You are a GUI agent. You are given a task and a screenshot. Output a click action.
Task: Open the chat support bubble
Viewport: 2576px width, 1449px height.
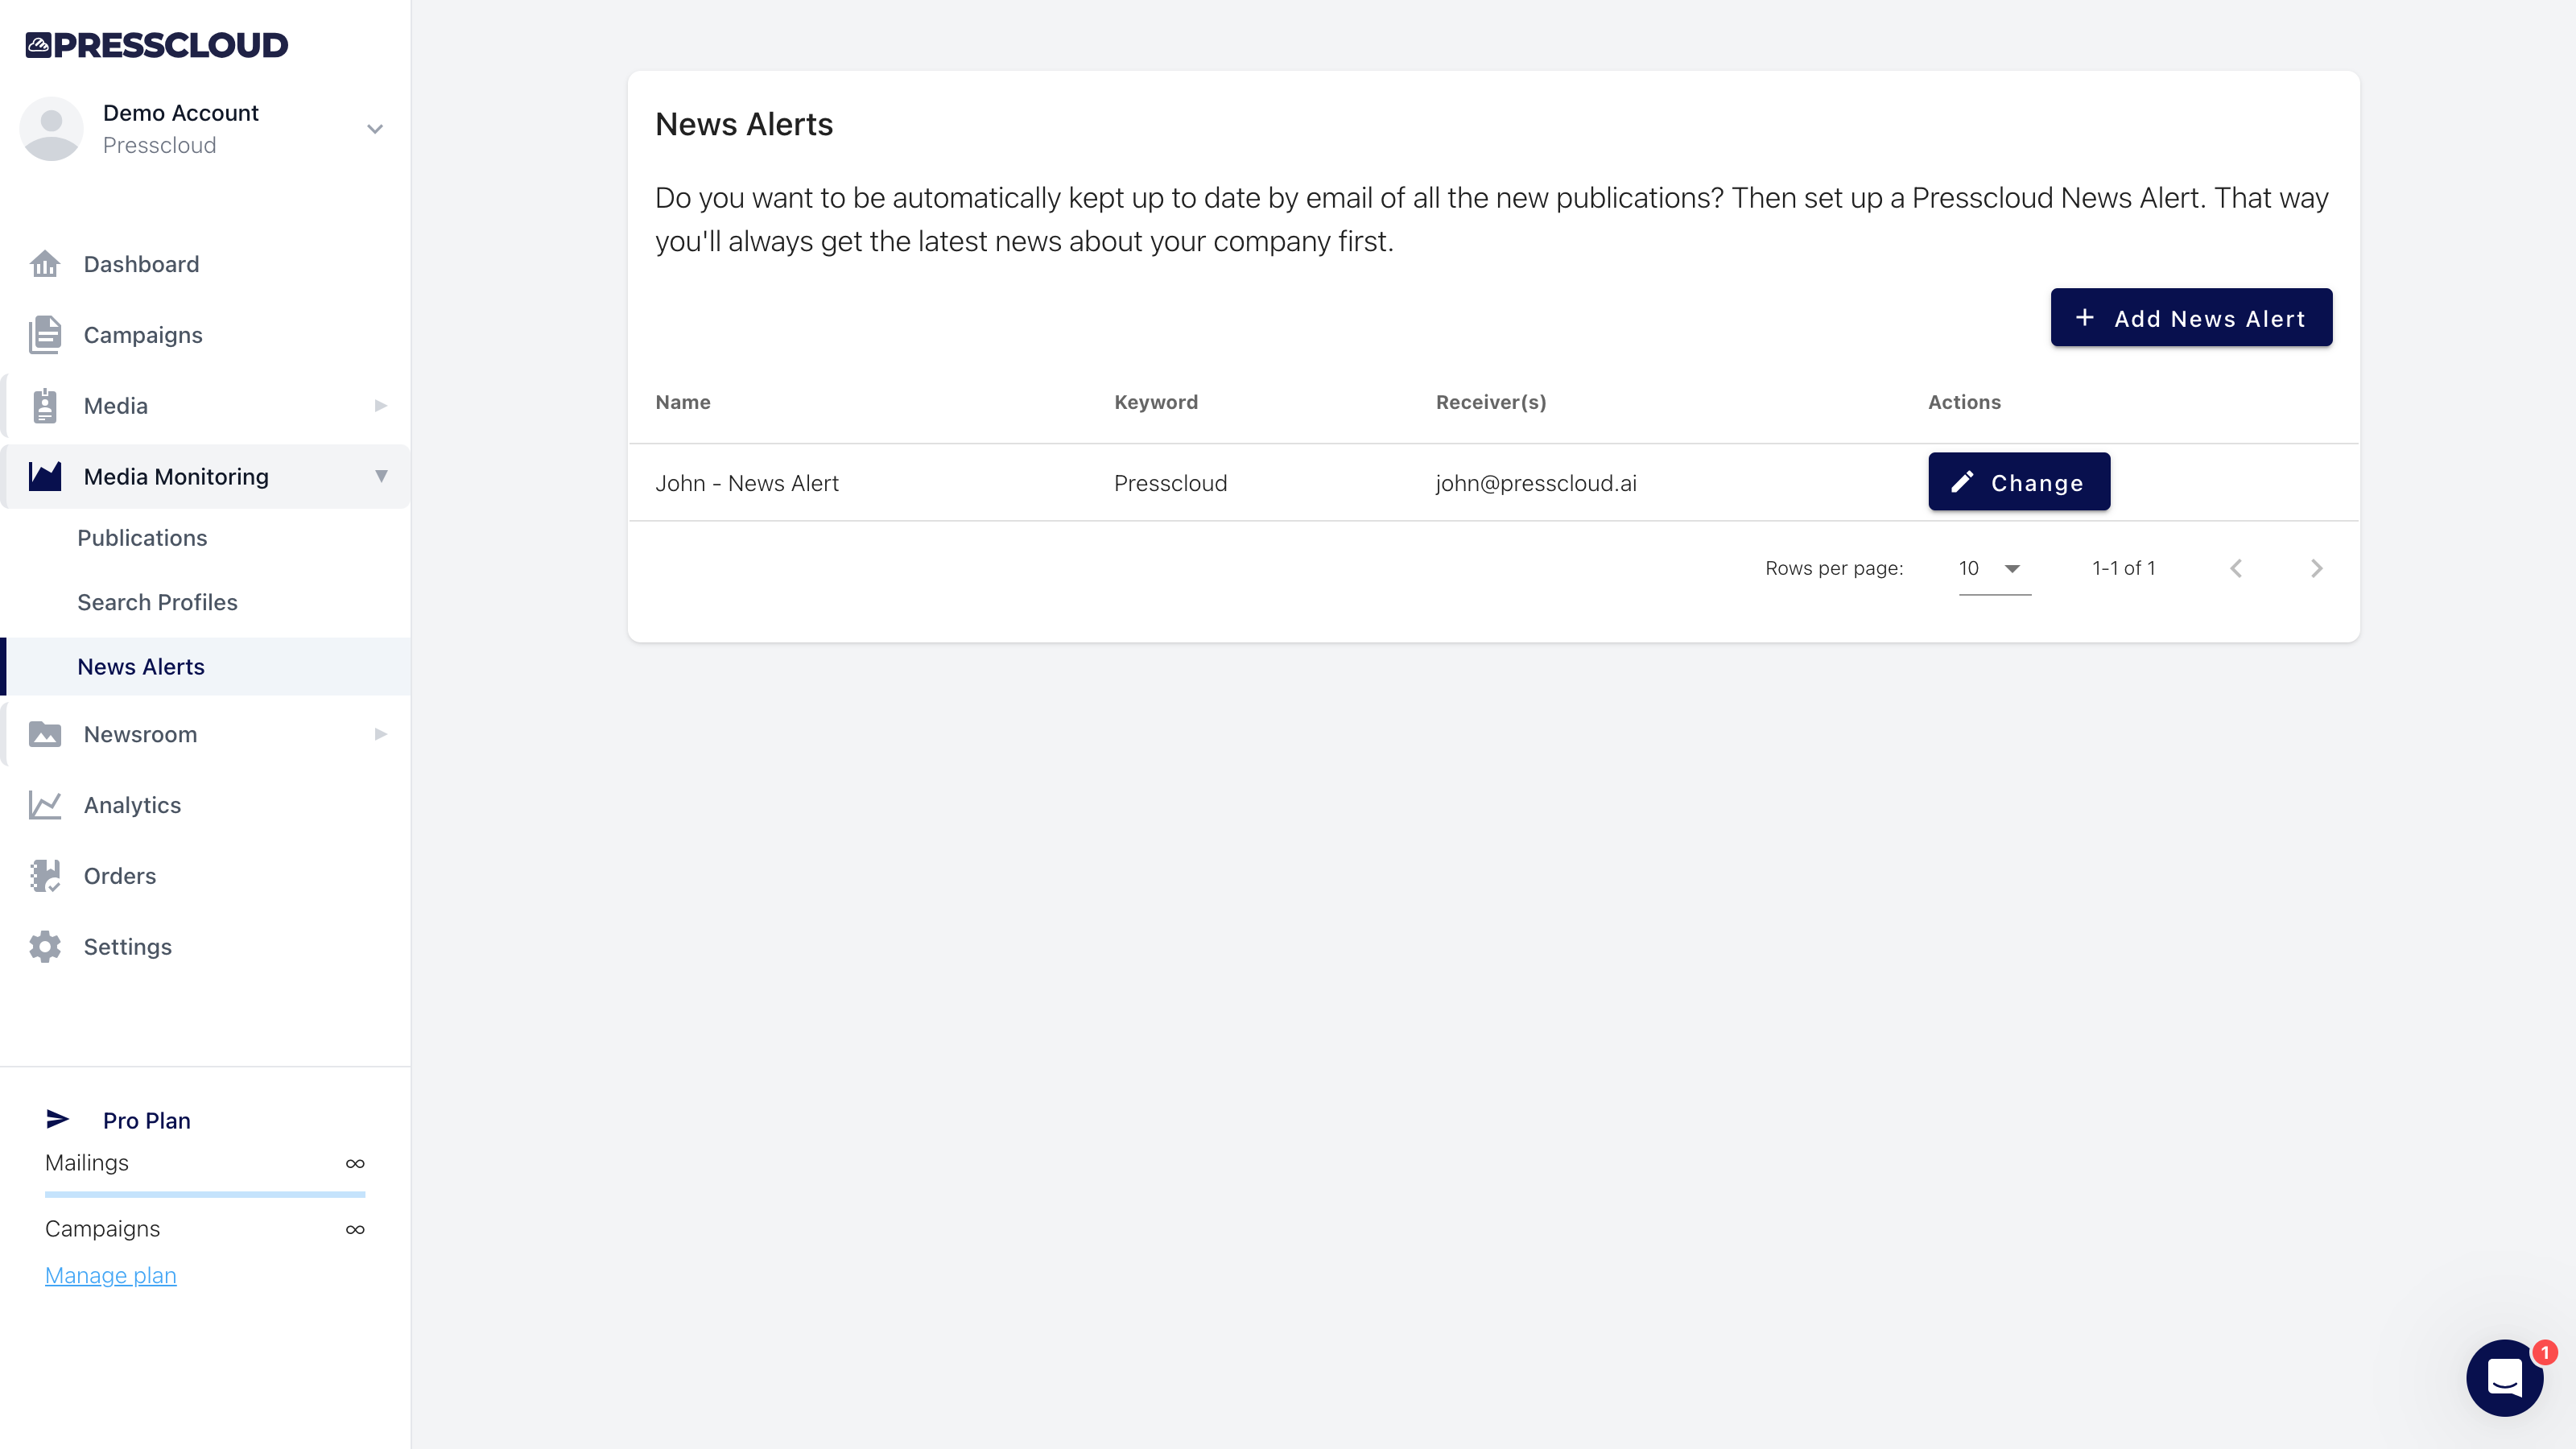point(2504,1377)
